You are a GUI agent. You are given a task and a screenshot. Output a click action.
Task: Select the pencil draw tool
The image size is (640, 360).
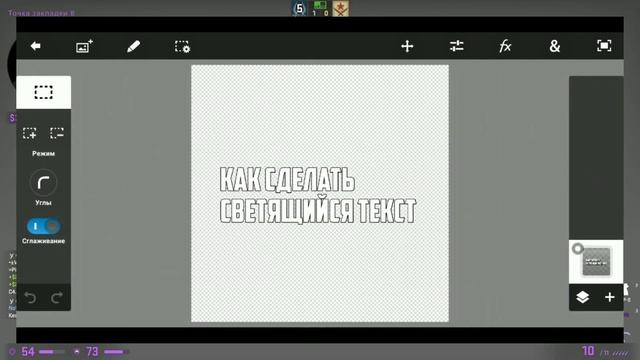click(133, 46)
